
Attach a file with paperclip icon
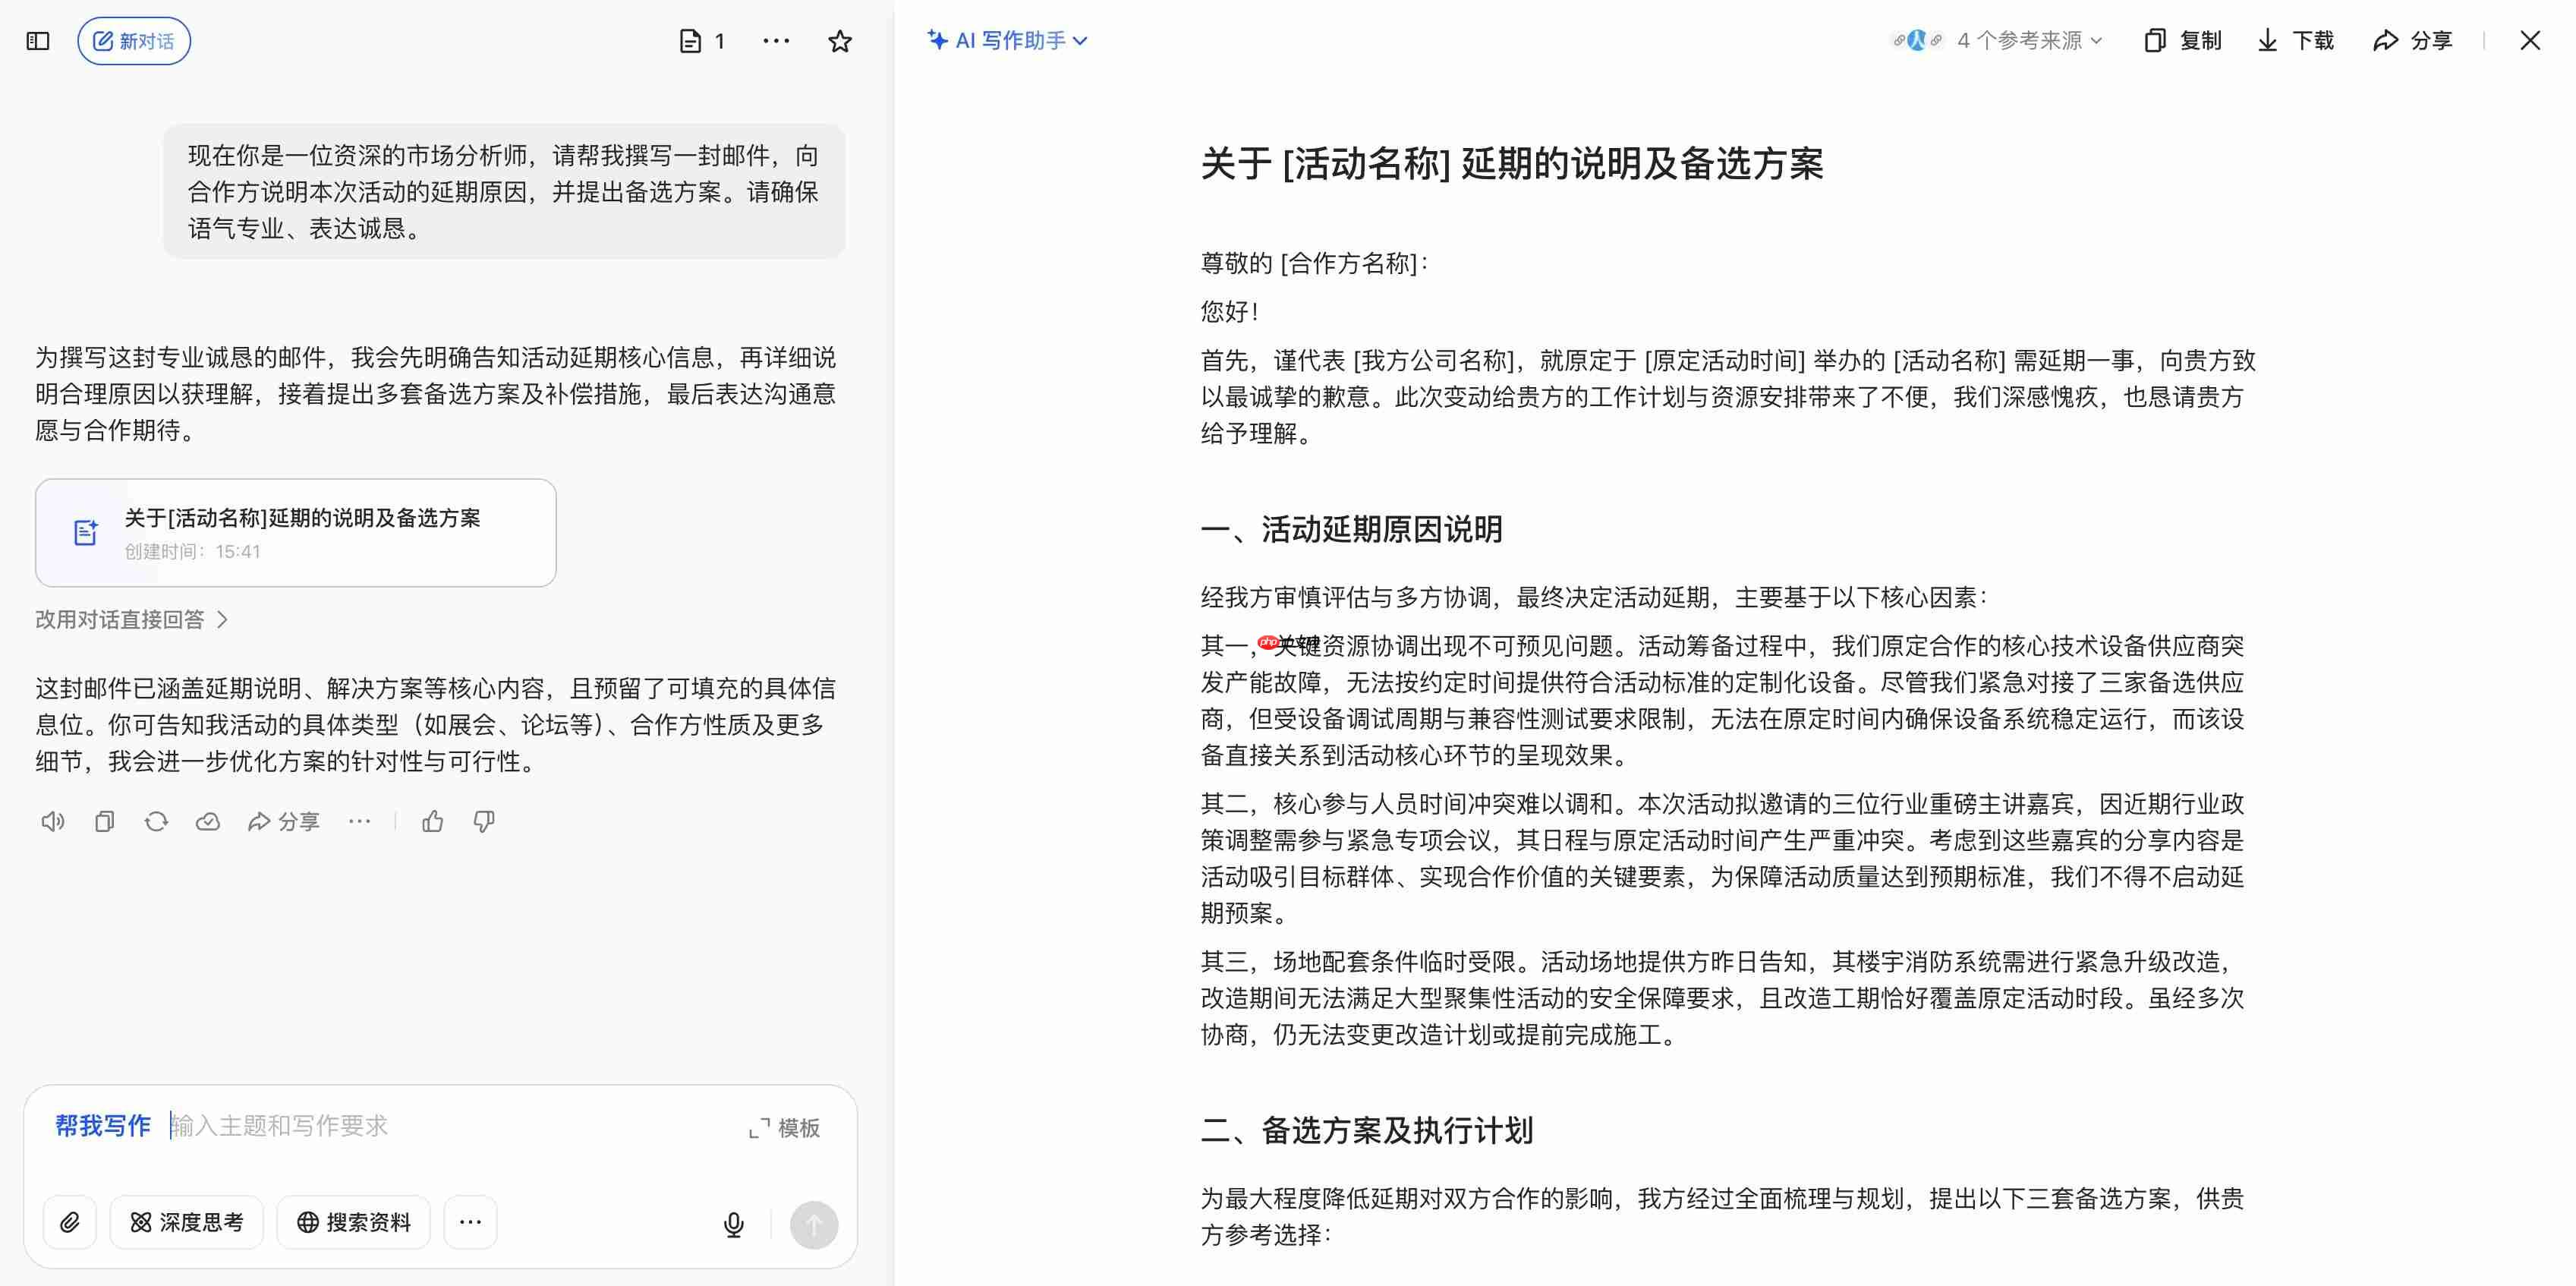point(70,1222)
